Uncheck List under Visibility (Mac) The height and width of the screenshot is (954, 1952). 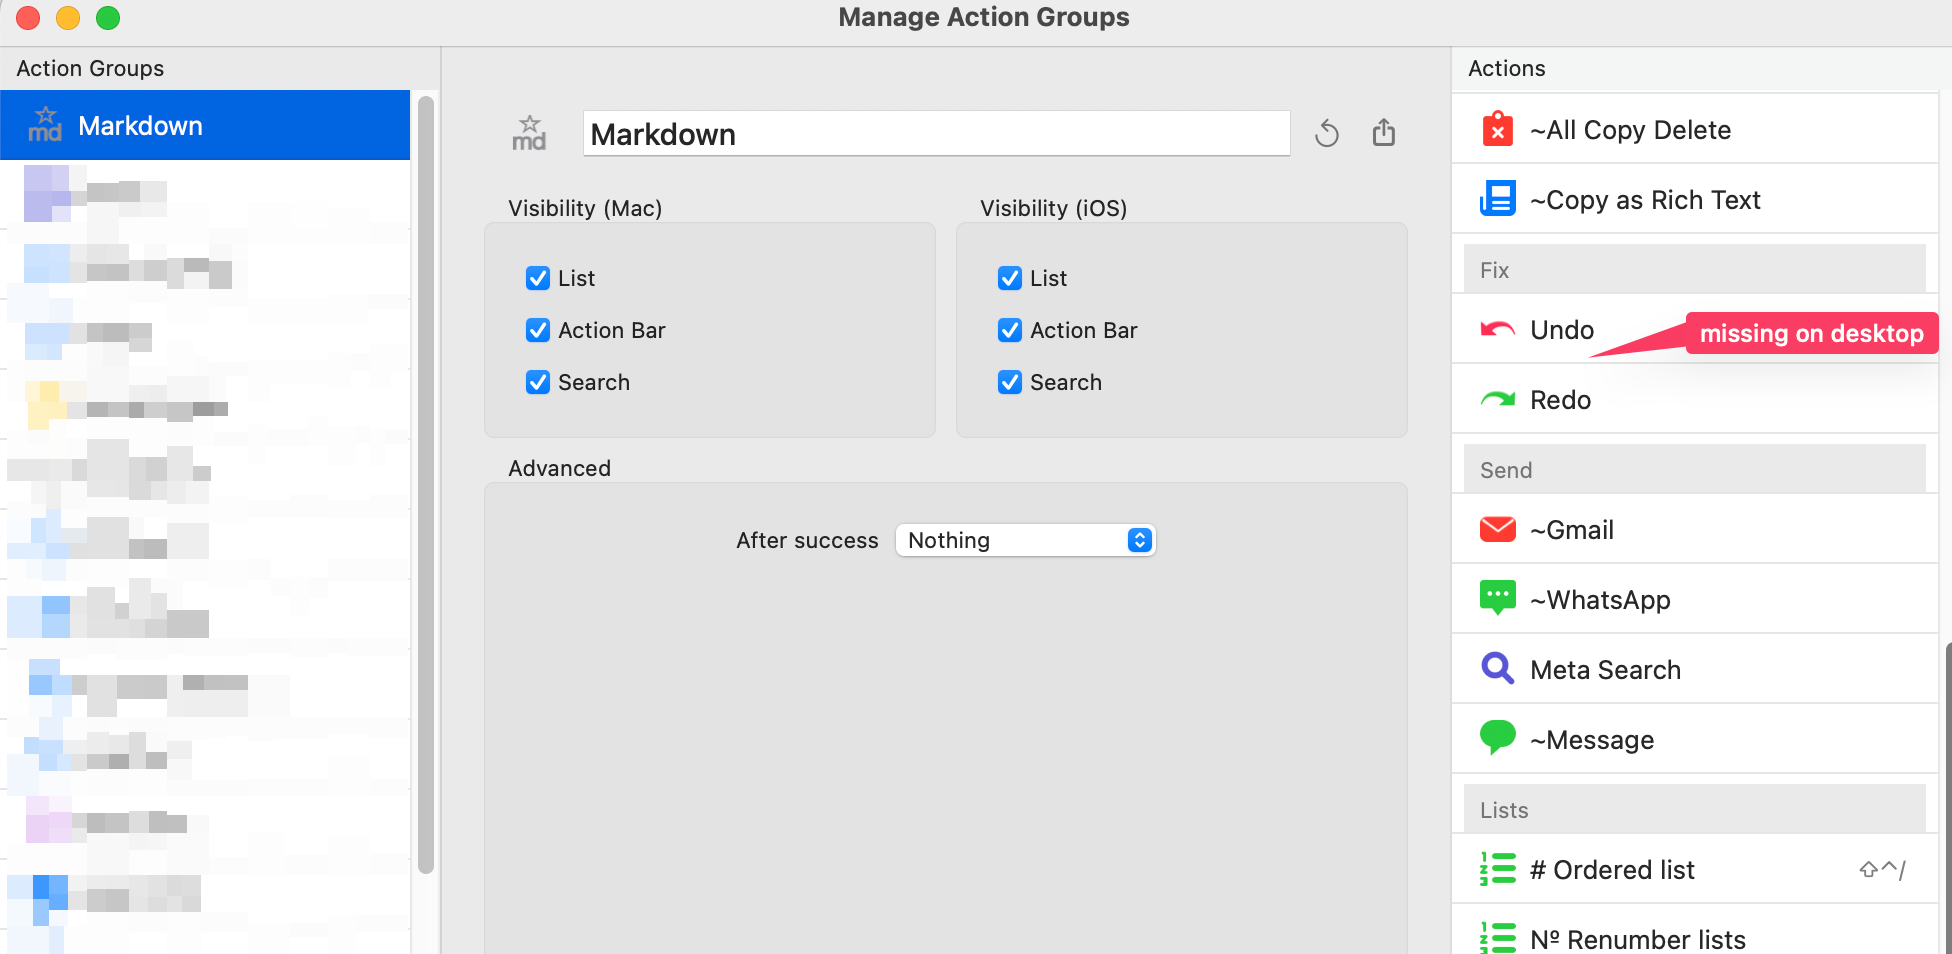click(x=538, y=278)
